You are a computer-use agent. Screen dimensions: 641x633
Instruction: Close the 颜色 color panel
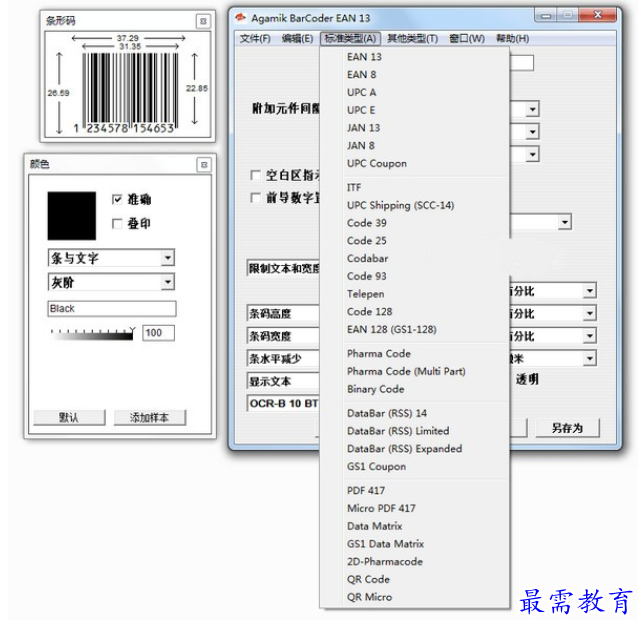click(x=204, y=165)
